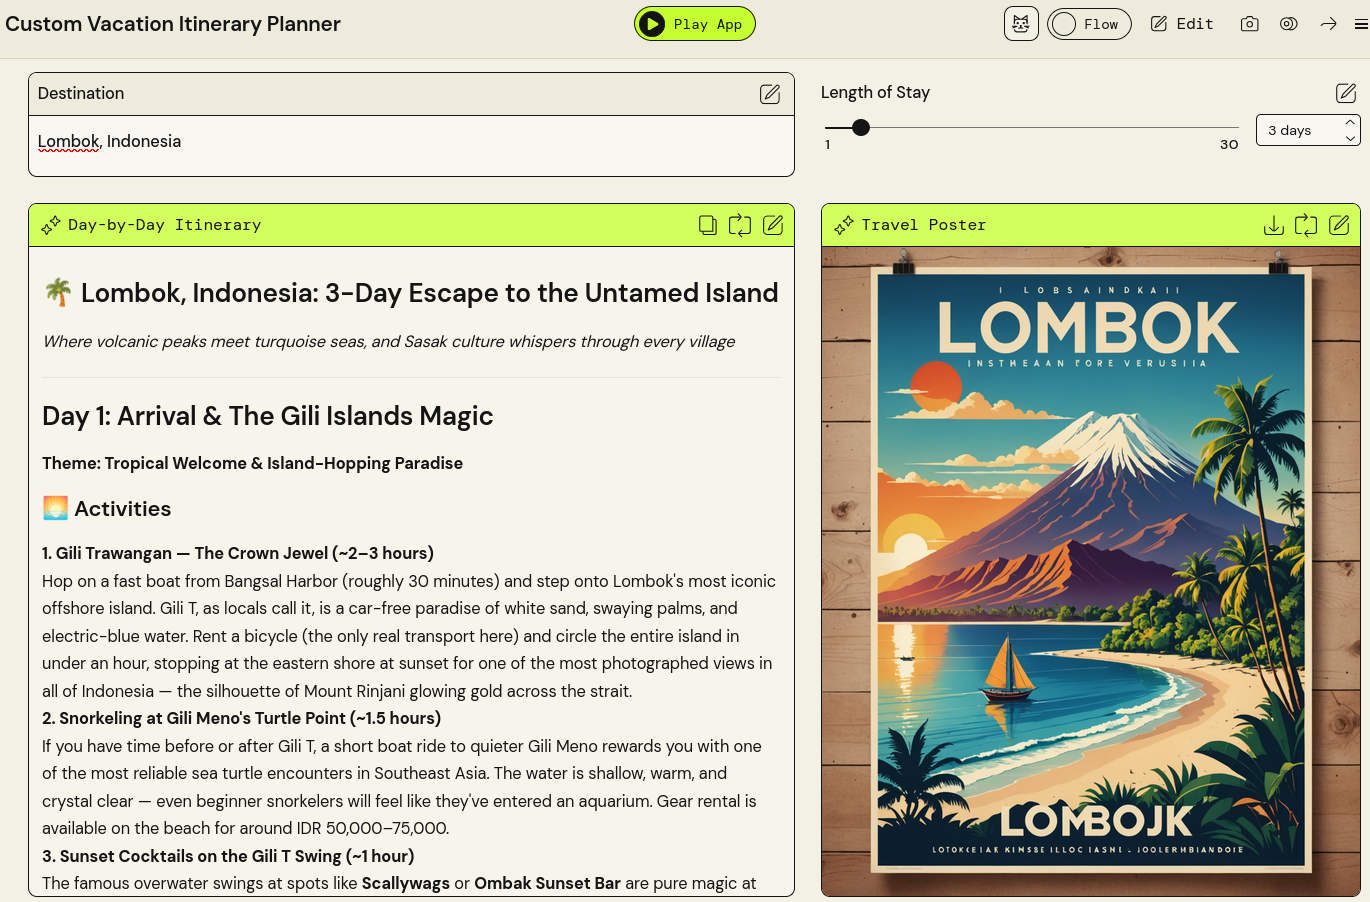Download the Travel Poster image
This screenshot has height=902, width=1370.
pos(1274,225)
